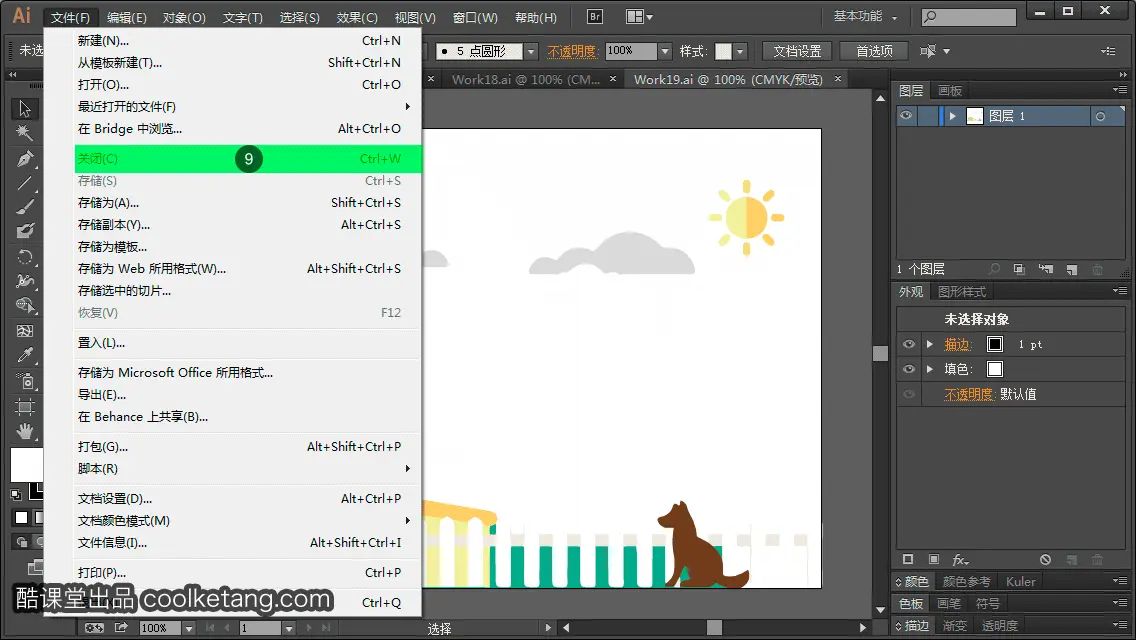This screenshot has height=640, width=1136.
Task: Open Adobe Bridge via Br icon
Action: 595,17
